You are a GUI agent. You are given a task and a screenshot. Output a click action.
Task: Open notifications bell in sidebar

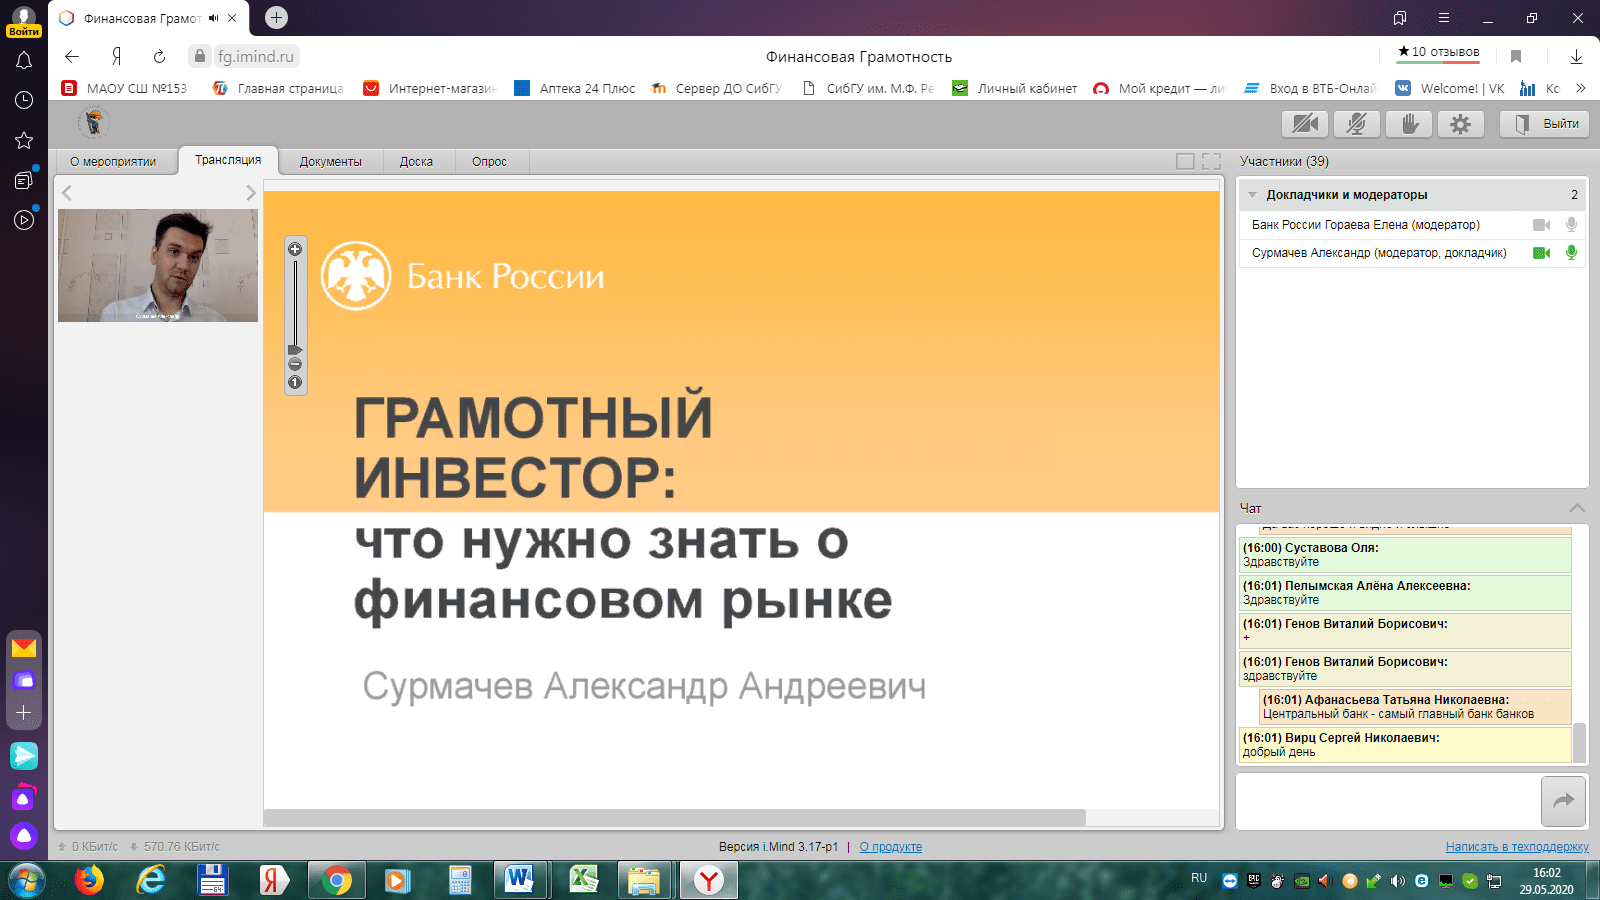(x=24, y=61)
